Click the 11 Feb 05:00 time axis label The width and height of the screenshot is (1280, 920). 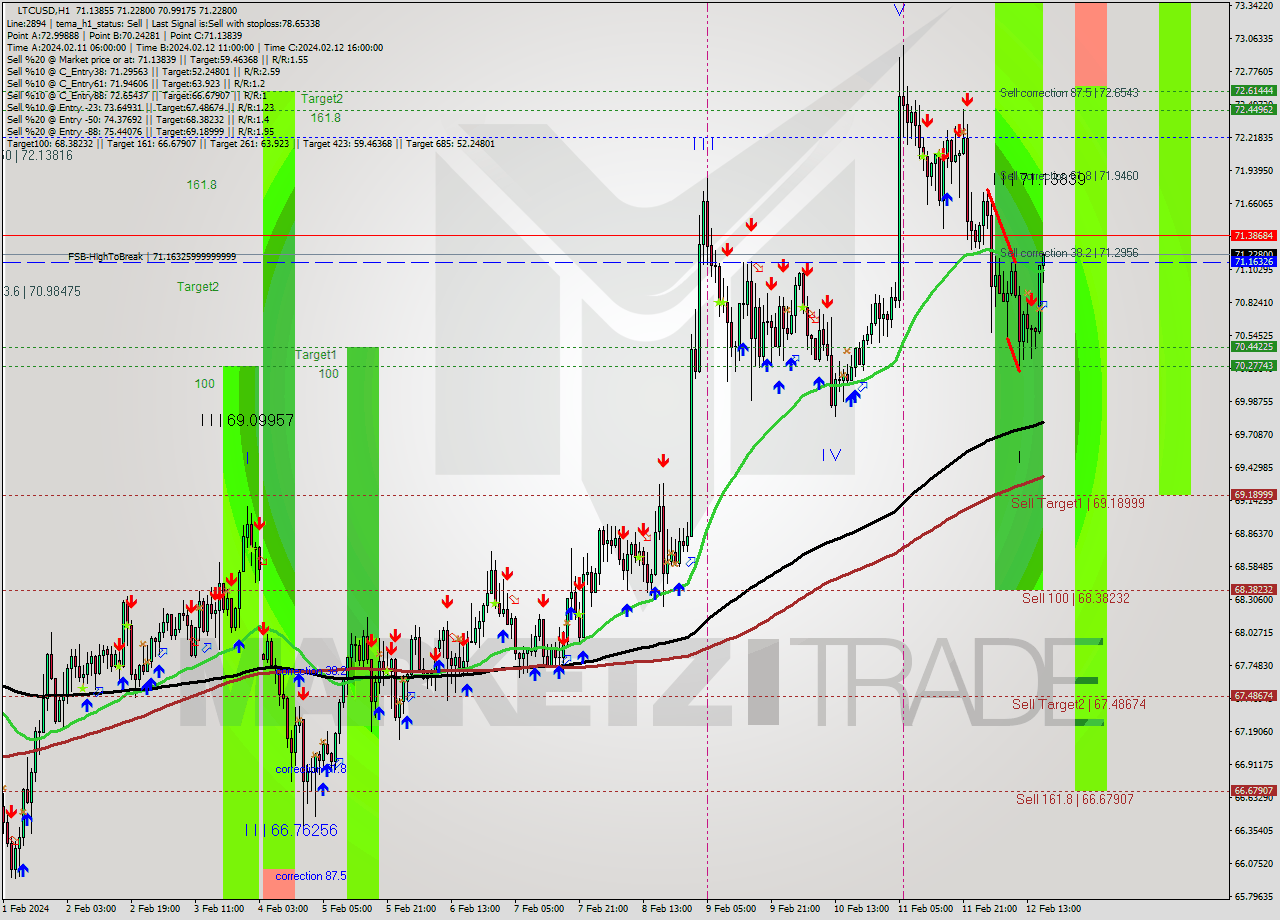[x=925, y=909]
